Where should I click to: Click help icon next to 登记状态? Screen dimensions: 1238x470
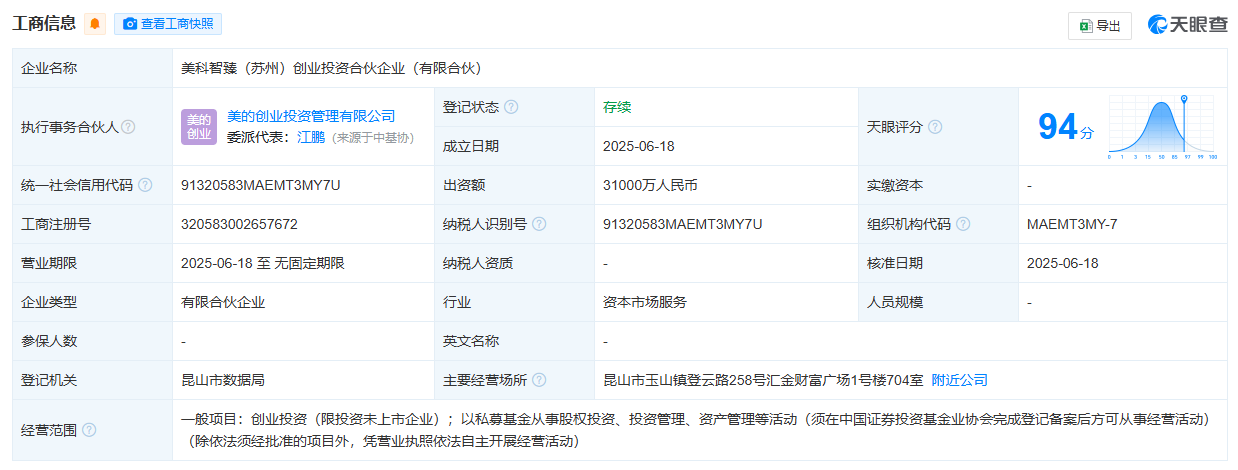click(511, 107)
